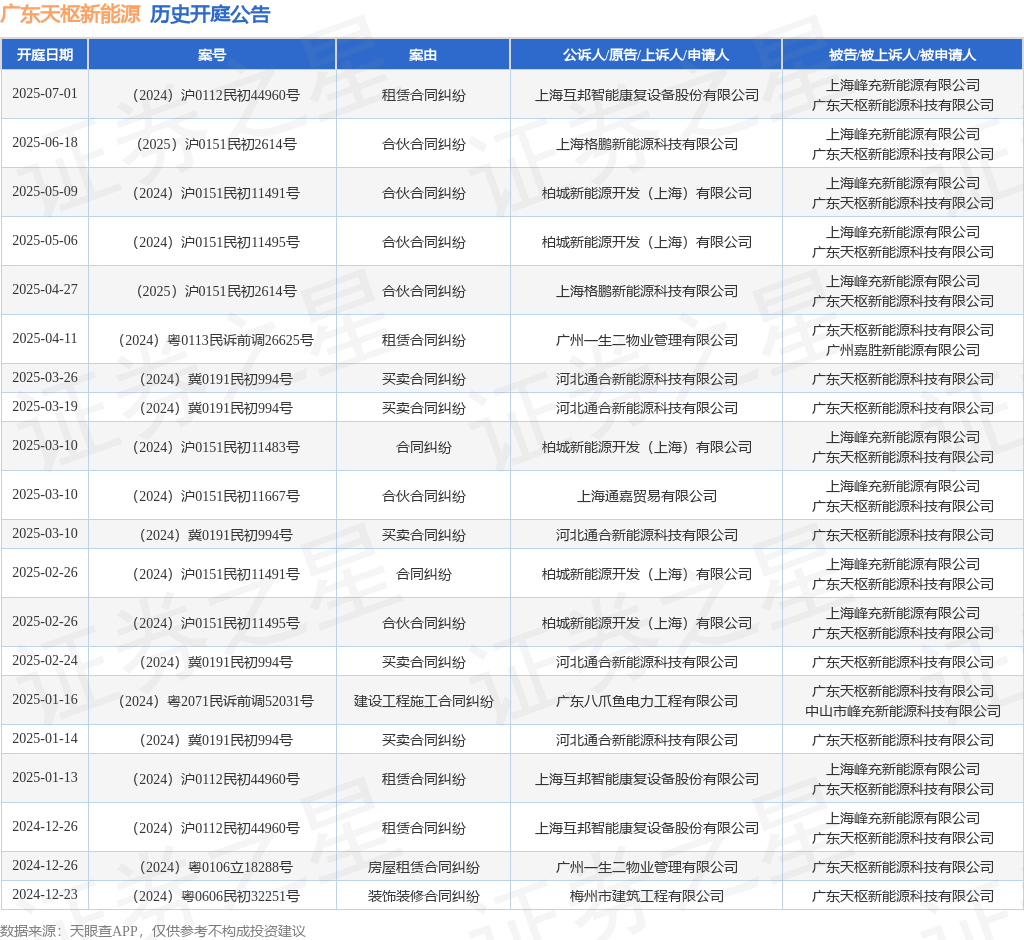Select plaintiff 梅州市建筑工程有限公司

pyautogui.click(x=647, y=896)
